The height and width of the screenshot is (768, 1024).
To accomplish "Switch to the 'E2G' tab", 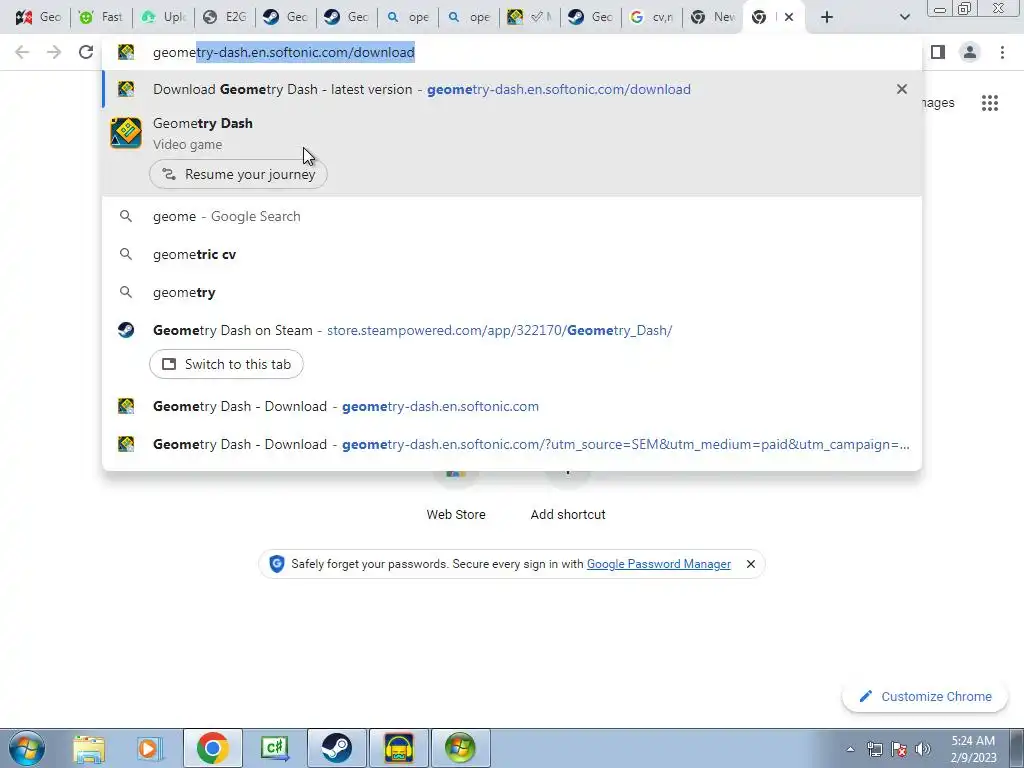I will (225, 17).
